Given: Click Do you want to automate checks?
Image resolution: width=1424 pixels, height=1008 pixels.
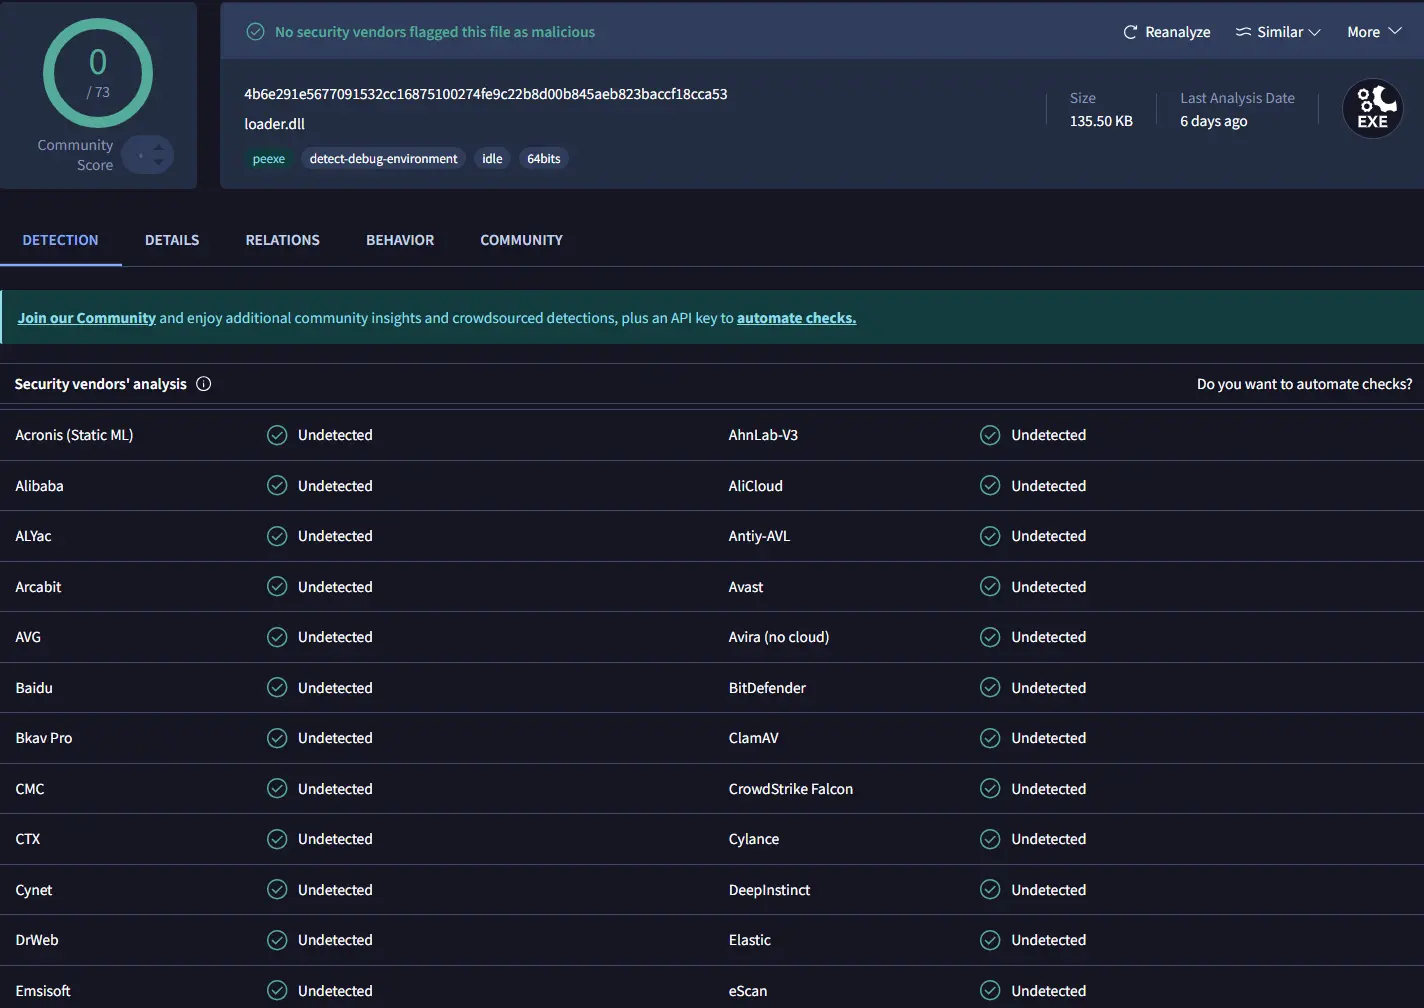Looking at the screenshot, I should (1305, 384).
